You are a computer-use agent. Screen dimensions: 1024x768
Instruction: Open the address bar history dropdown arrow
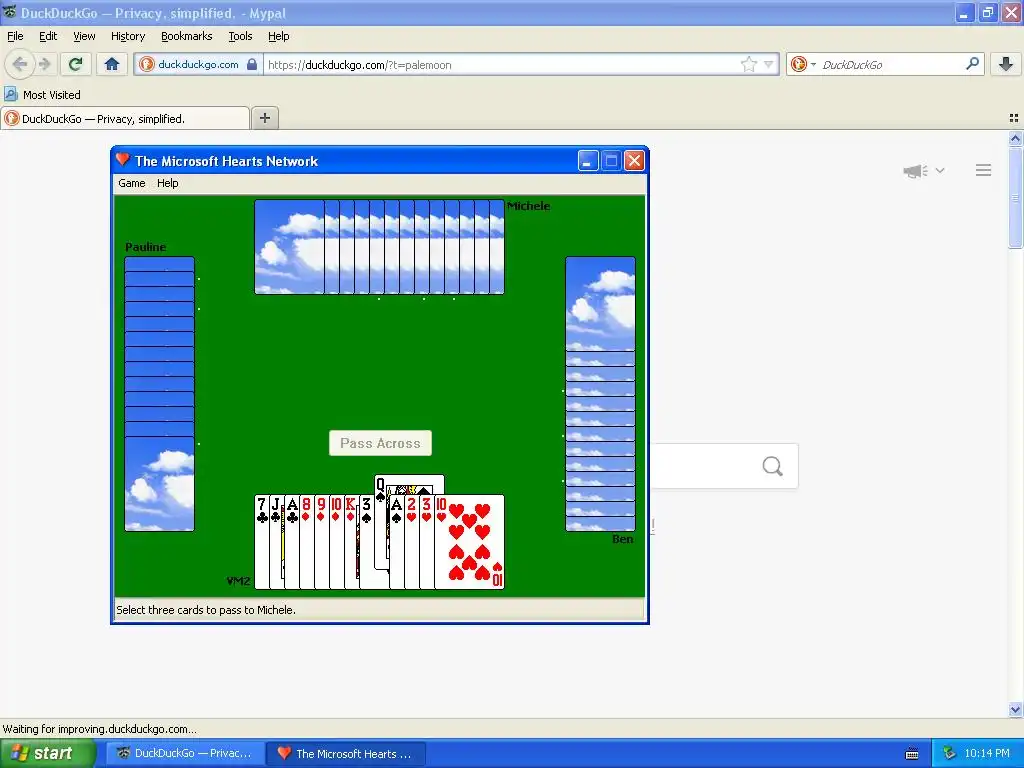[769, 64]
